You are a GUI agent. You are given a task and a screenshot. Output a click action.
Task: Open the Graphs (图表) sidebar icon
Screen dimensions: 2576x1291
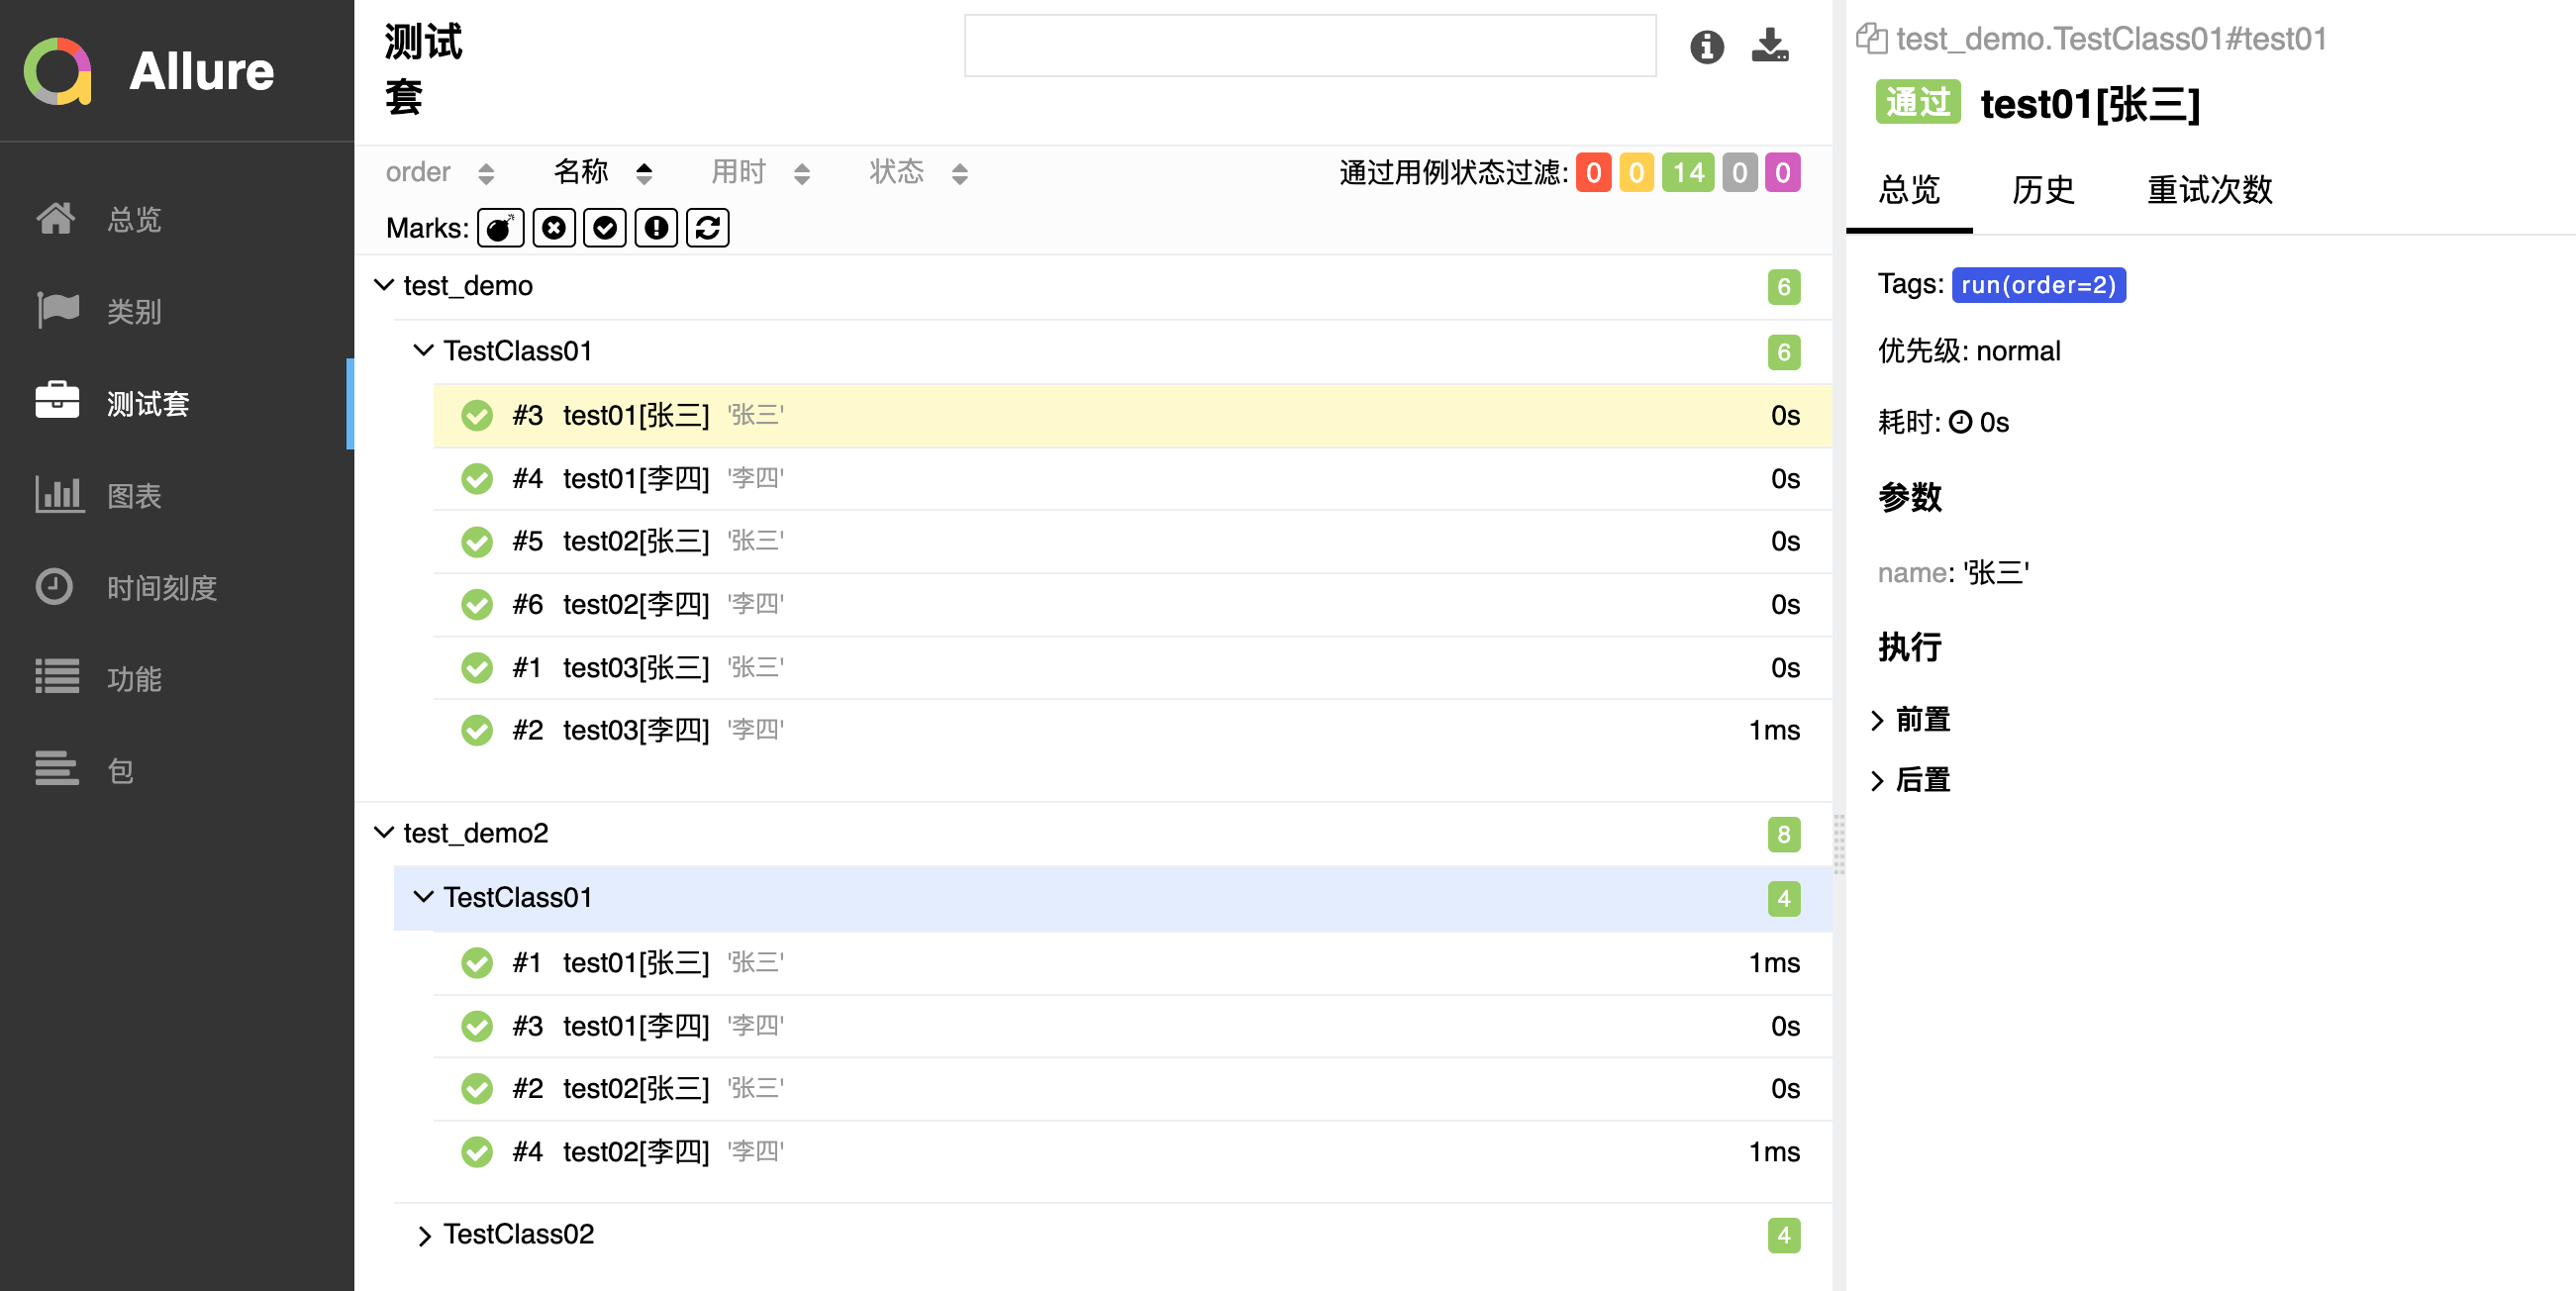pyautogui.click(x=58, y=495)
